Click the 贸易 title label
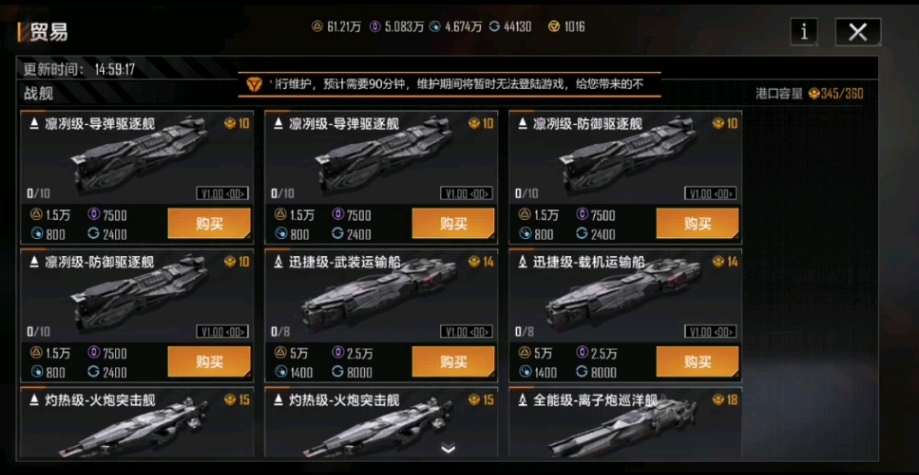Viewport: 919px width, 475px height. coord(49,33)
